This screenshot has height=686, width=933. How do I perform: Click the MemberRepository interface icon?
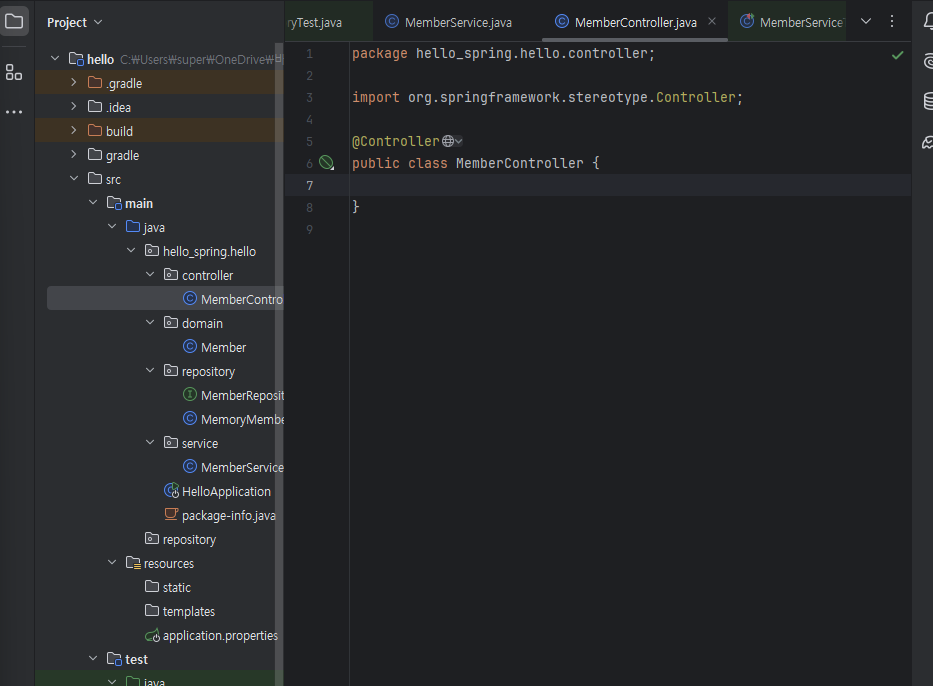click(190, 394)
